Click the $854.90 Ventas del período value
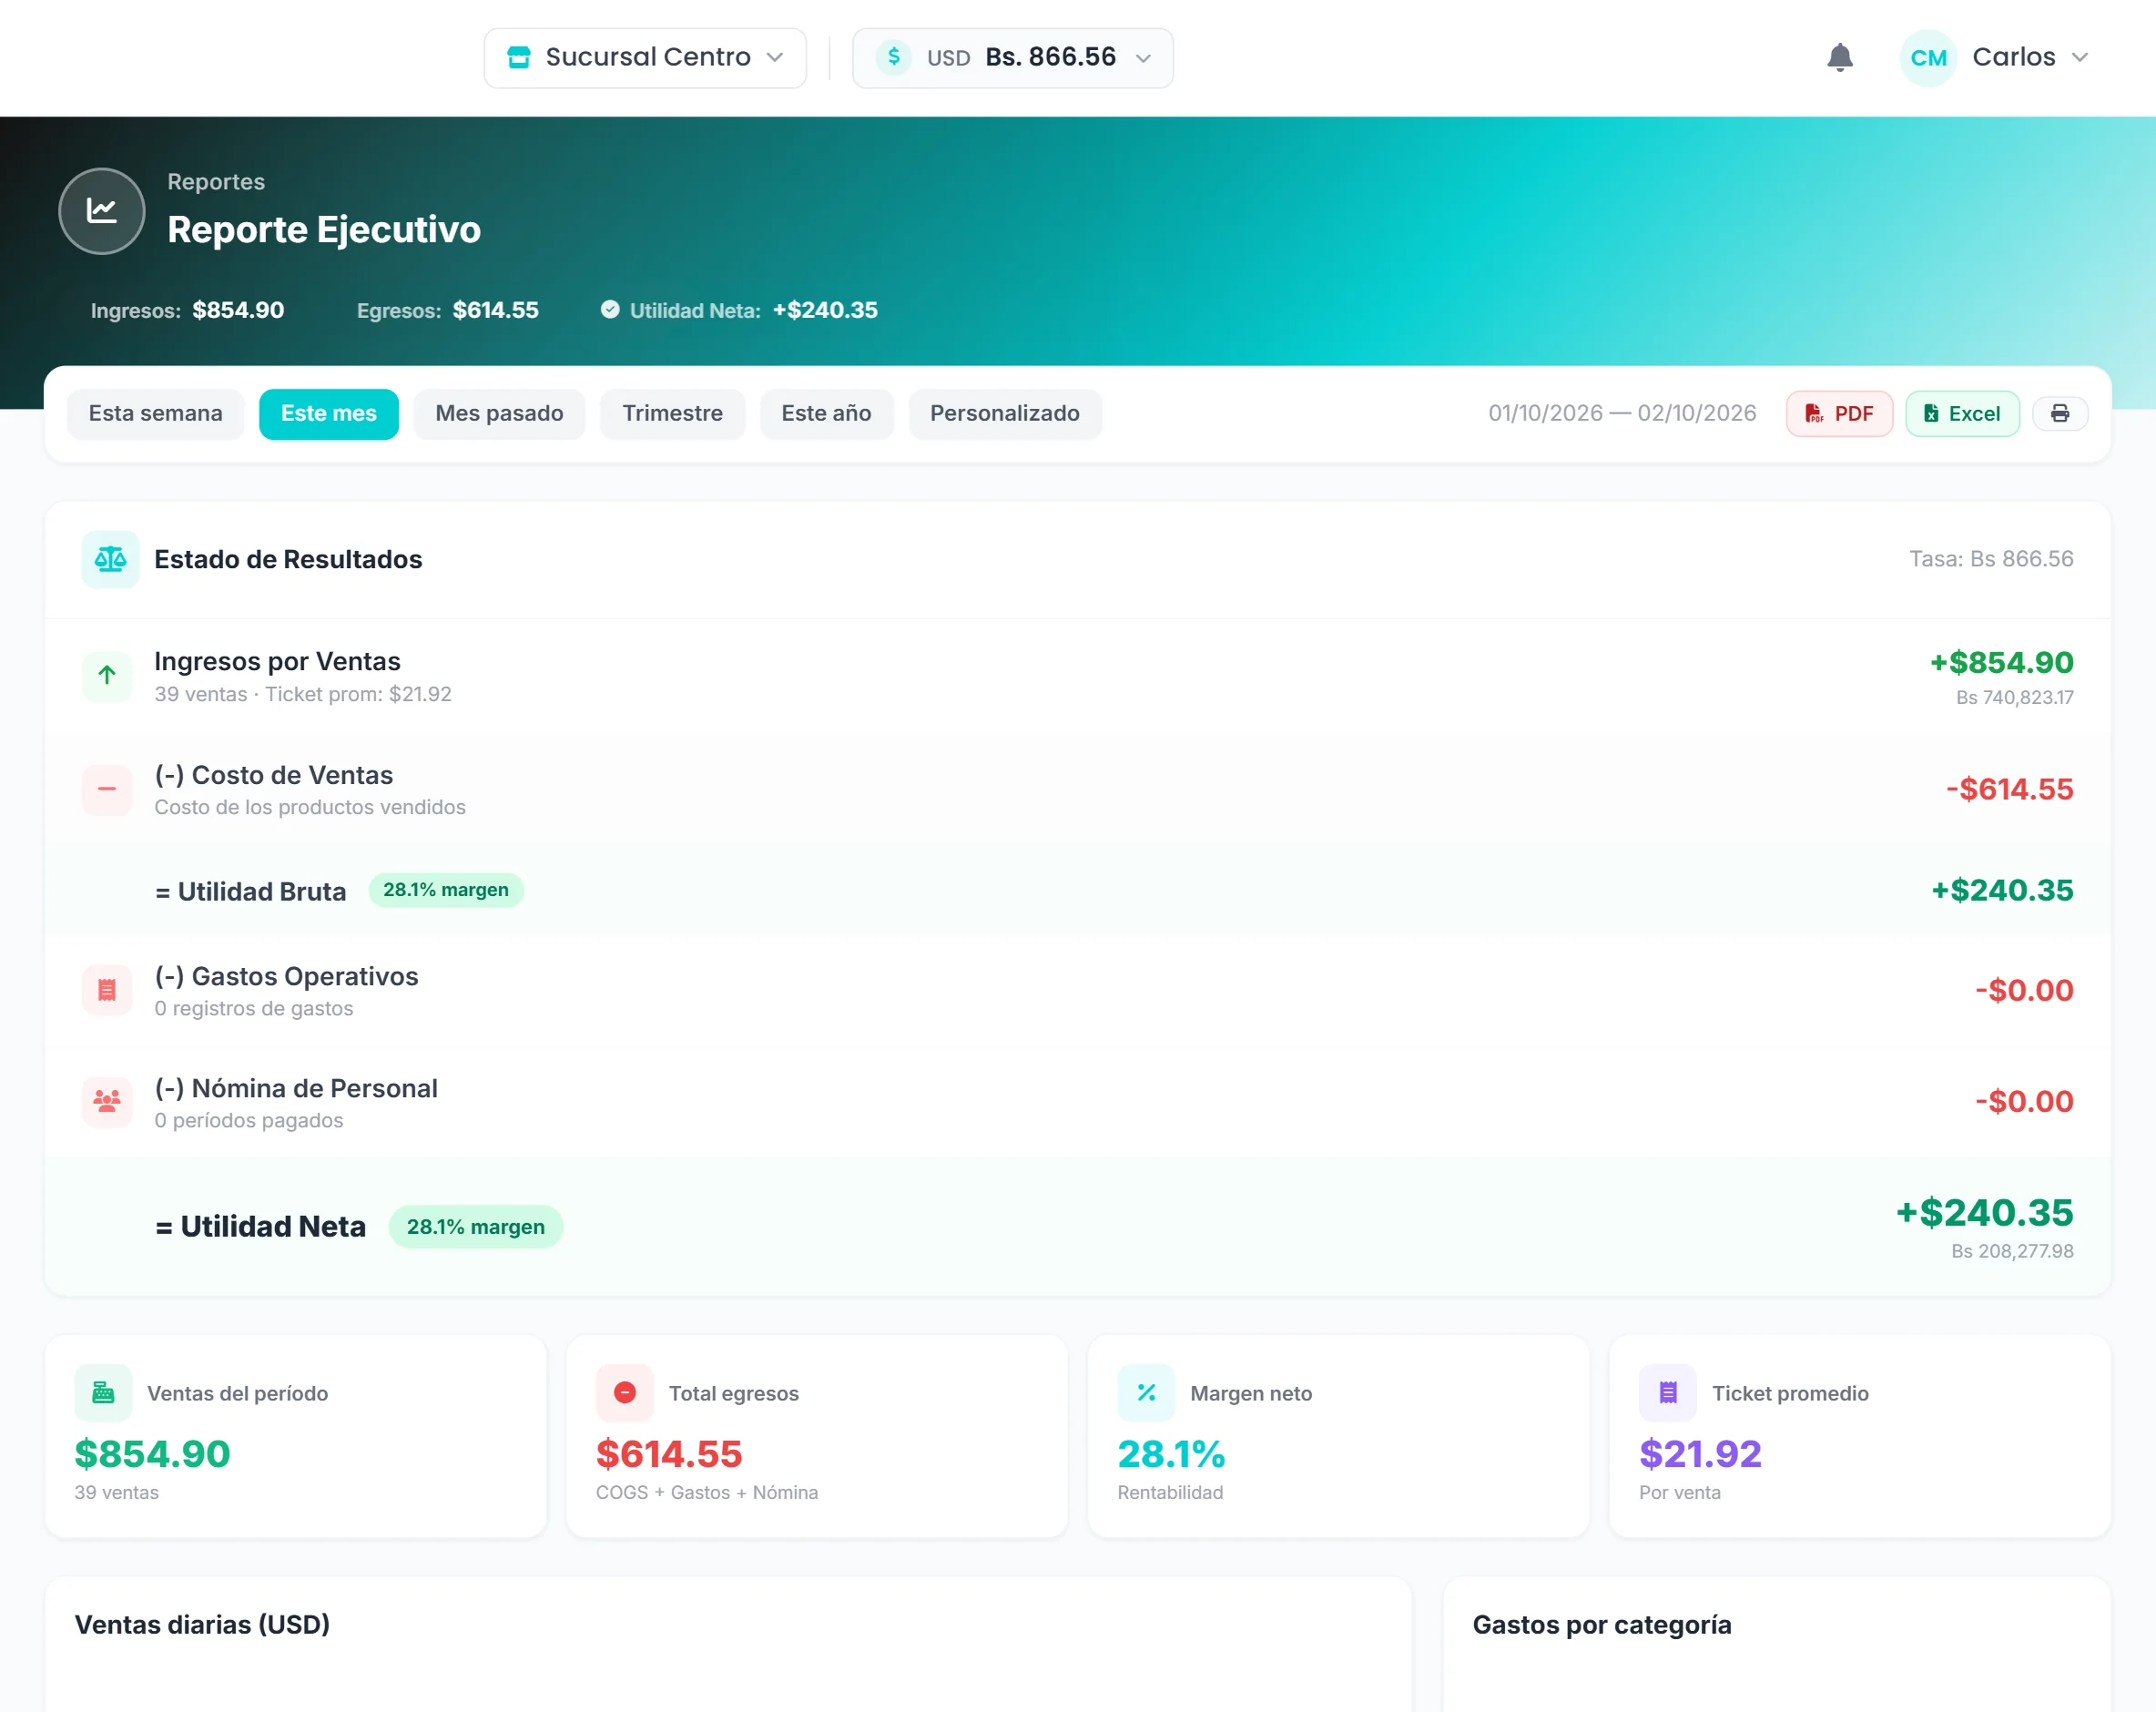 (152, 1455)
